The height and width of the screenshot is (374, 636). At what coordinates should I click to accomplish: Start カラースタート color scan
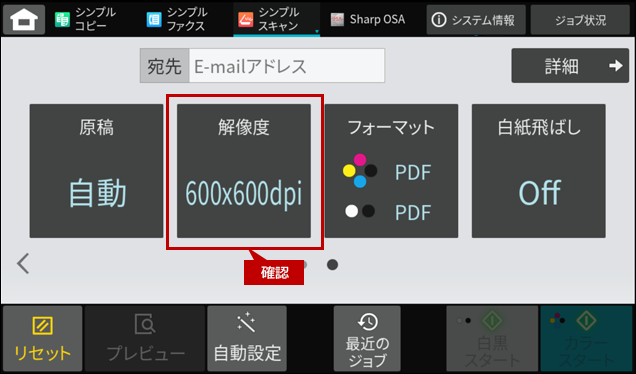point(586,338)
